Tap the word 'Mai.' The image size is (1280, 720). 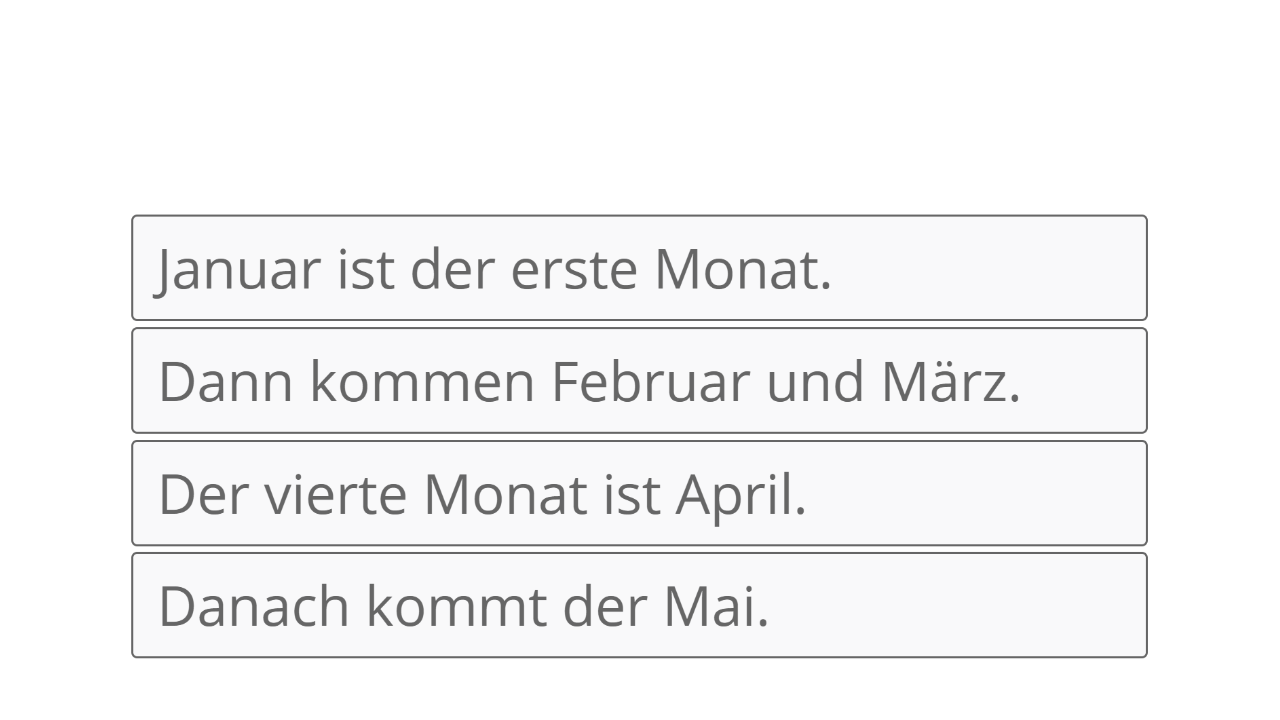point(716,606)
